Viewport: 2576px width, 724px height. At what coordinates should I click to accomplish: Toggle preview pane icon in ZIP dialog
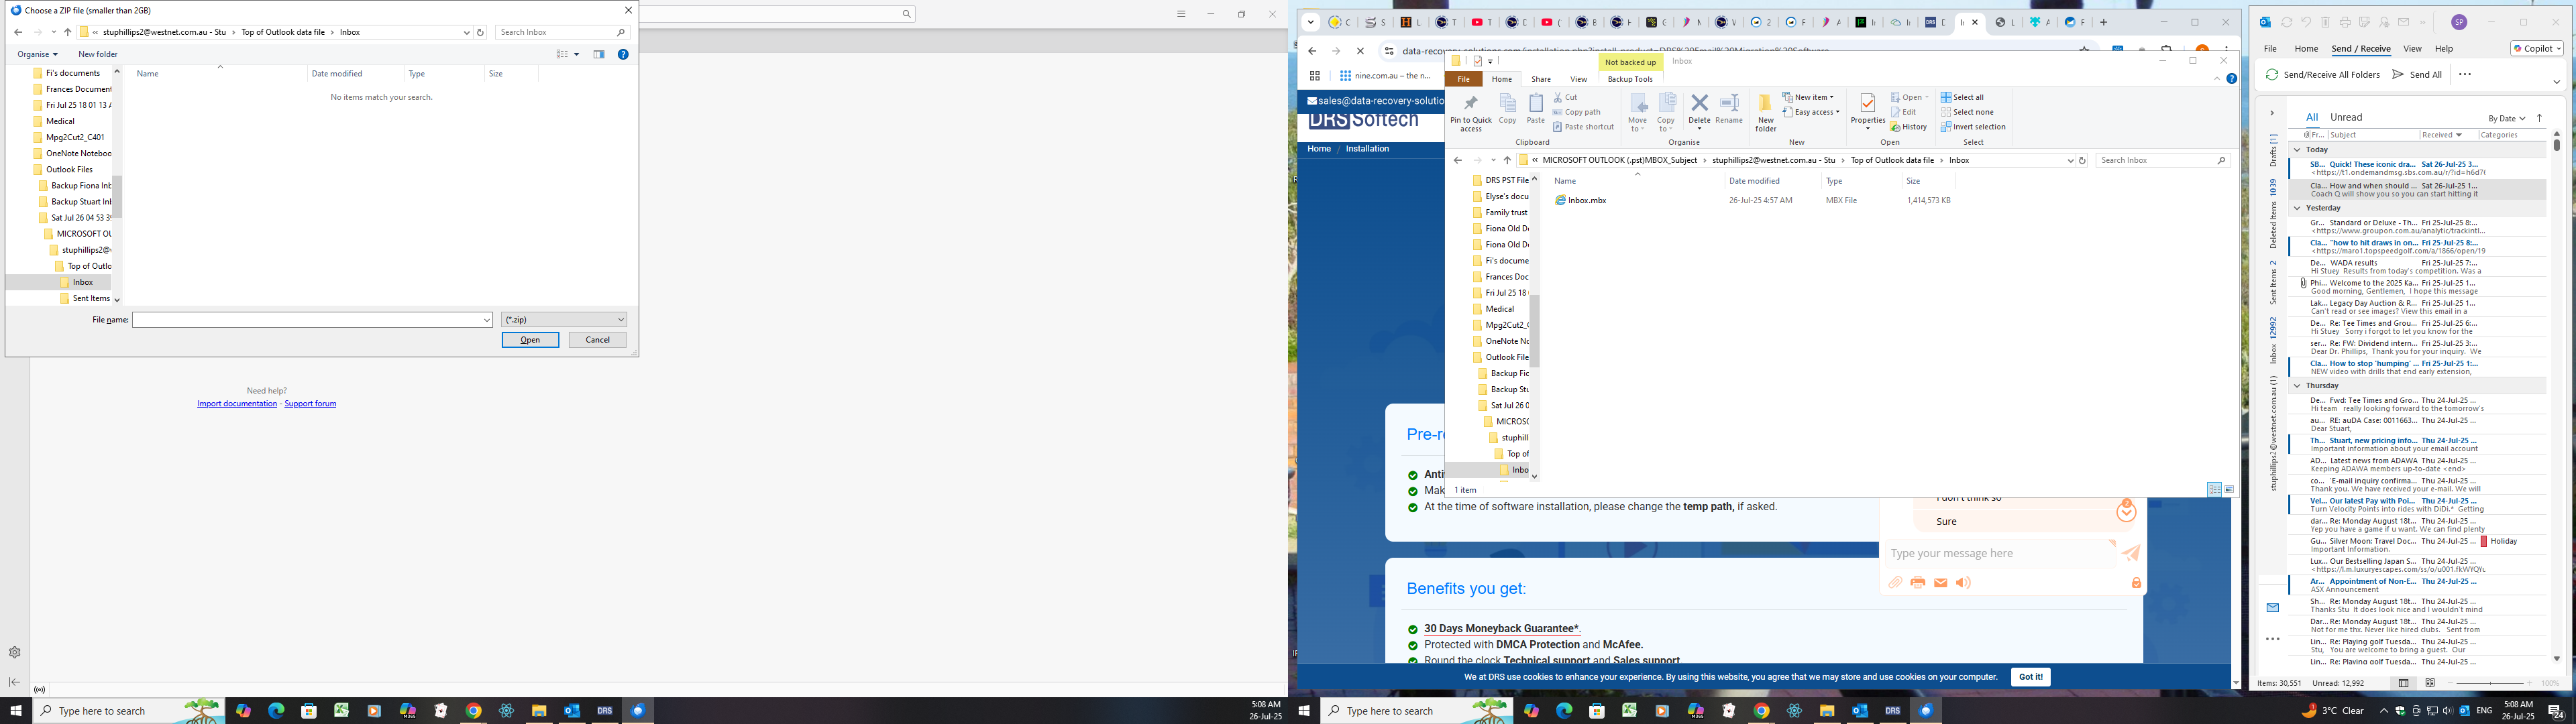tap(599, 54)
